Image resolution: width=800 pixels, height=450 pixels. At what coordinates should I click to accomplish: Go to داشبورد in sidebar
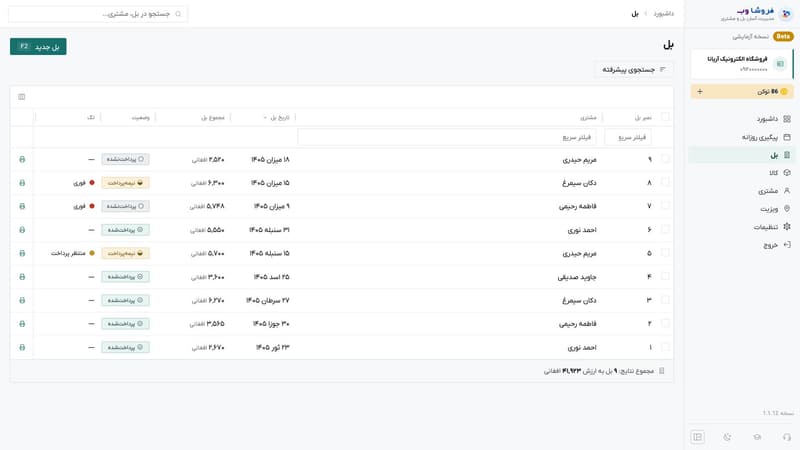point(741,119)
